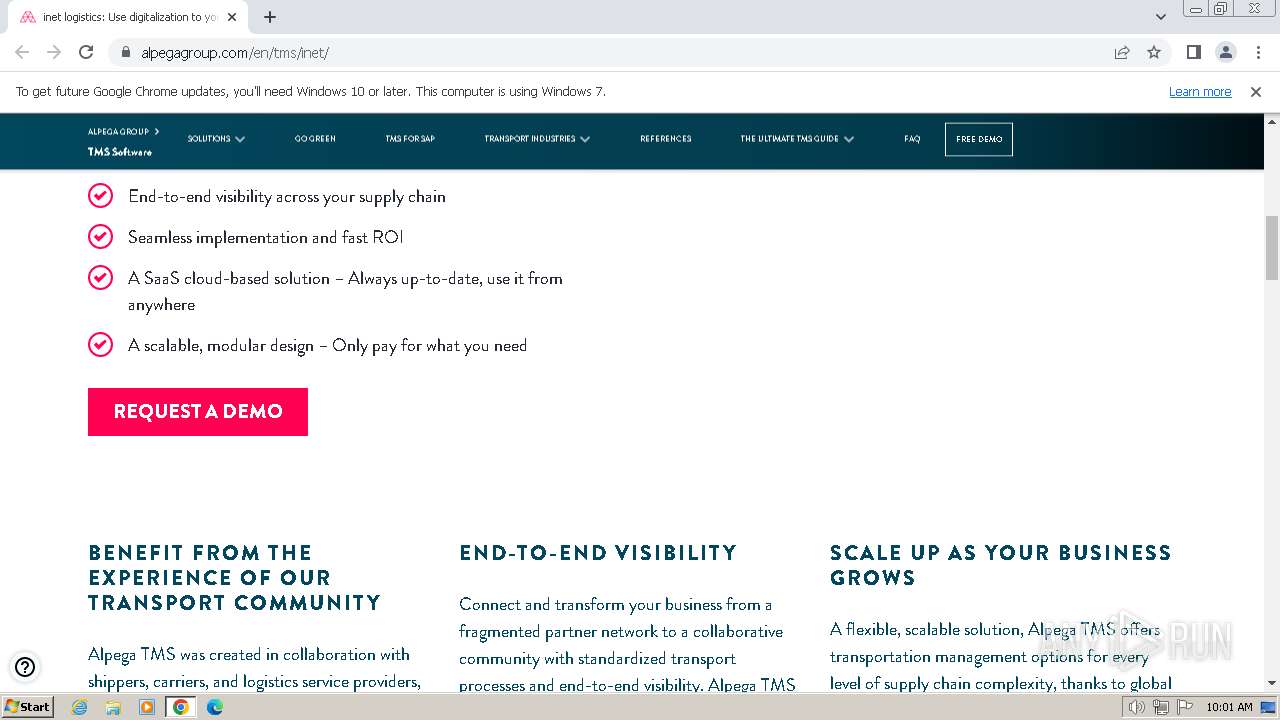The width and height of the screenshot is (1280, 720).
Task: Open the Chrome profile icon
Action: point(1225,52)
